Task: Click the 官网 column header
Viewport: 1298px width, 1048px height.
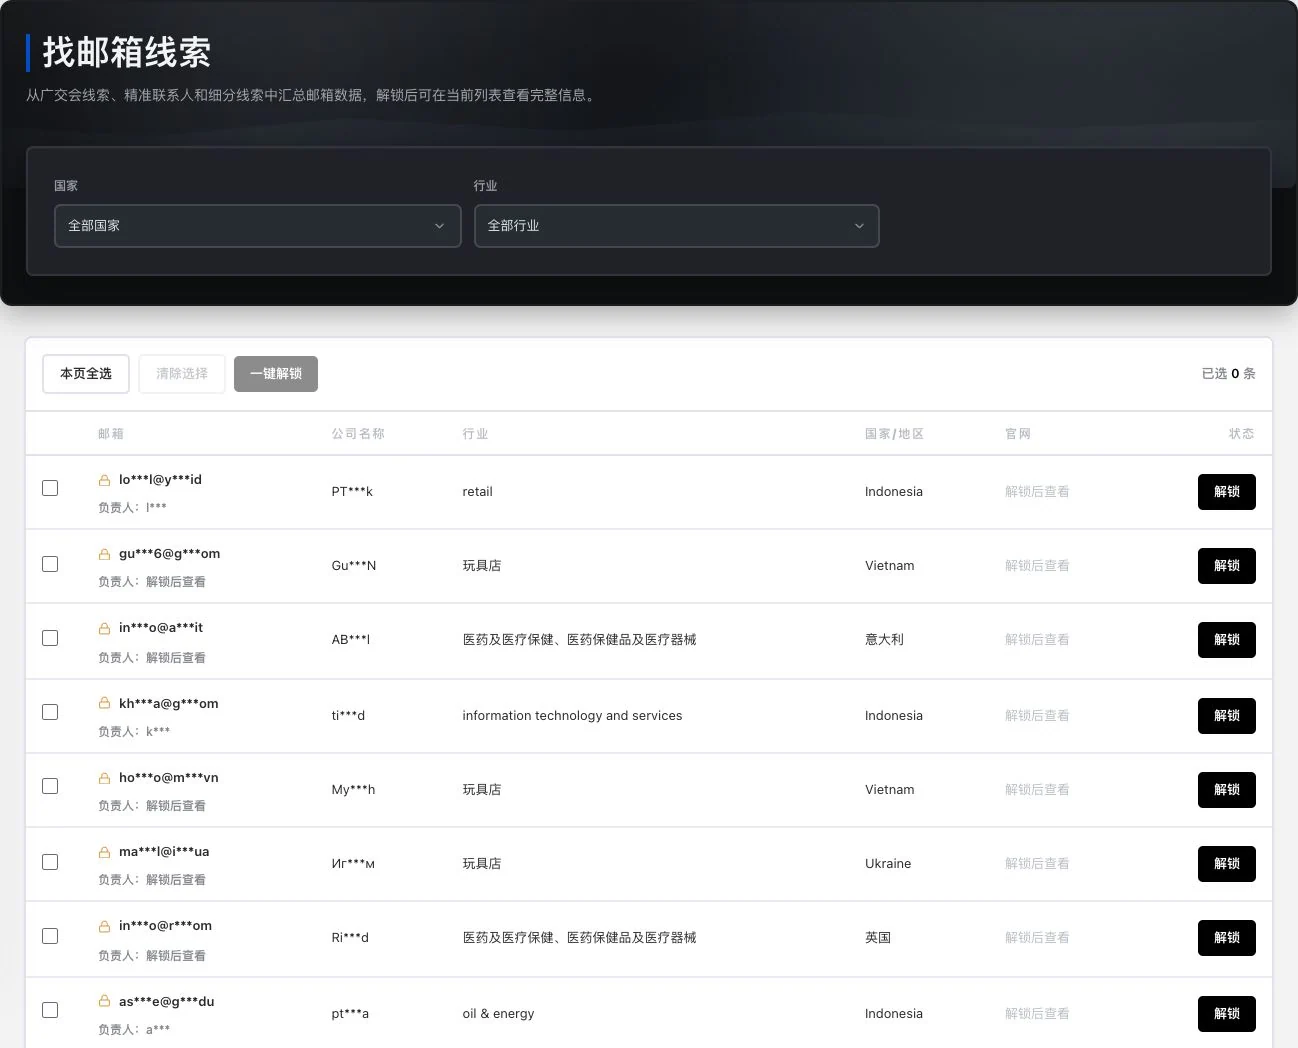Action: pos(1018,434)
